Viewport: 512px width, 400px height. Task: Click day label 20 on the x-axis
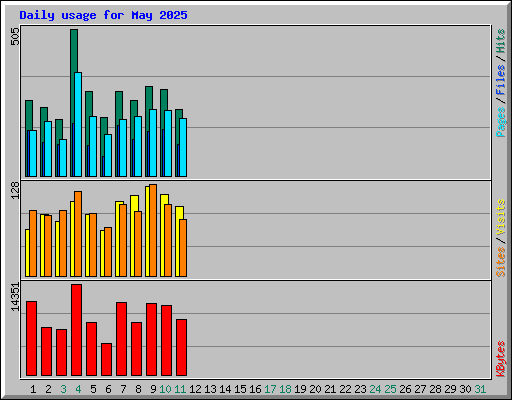pyautogui.click(x=315, y=389)
